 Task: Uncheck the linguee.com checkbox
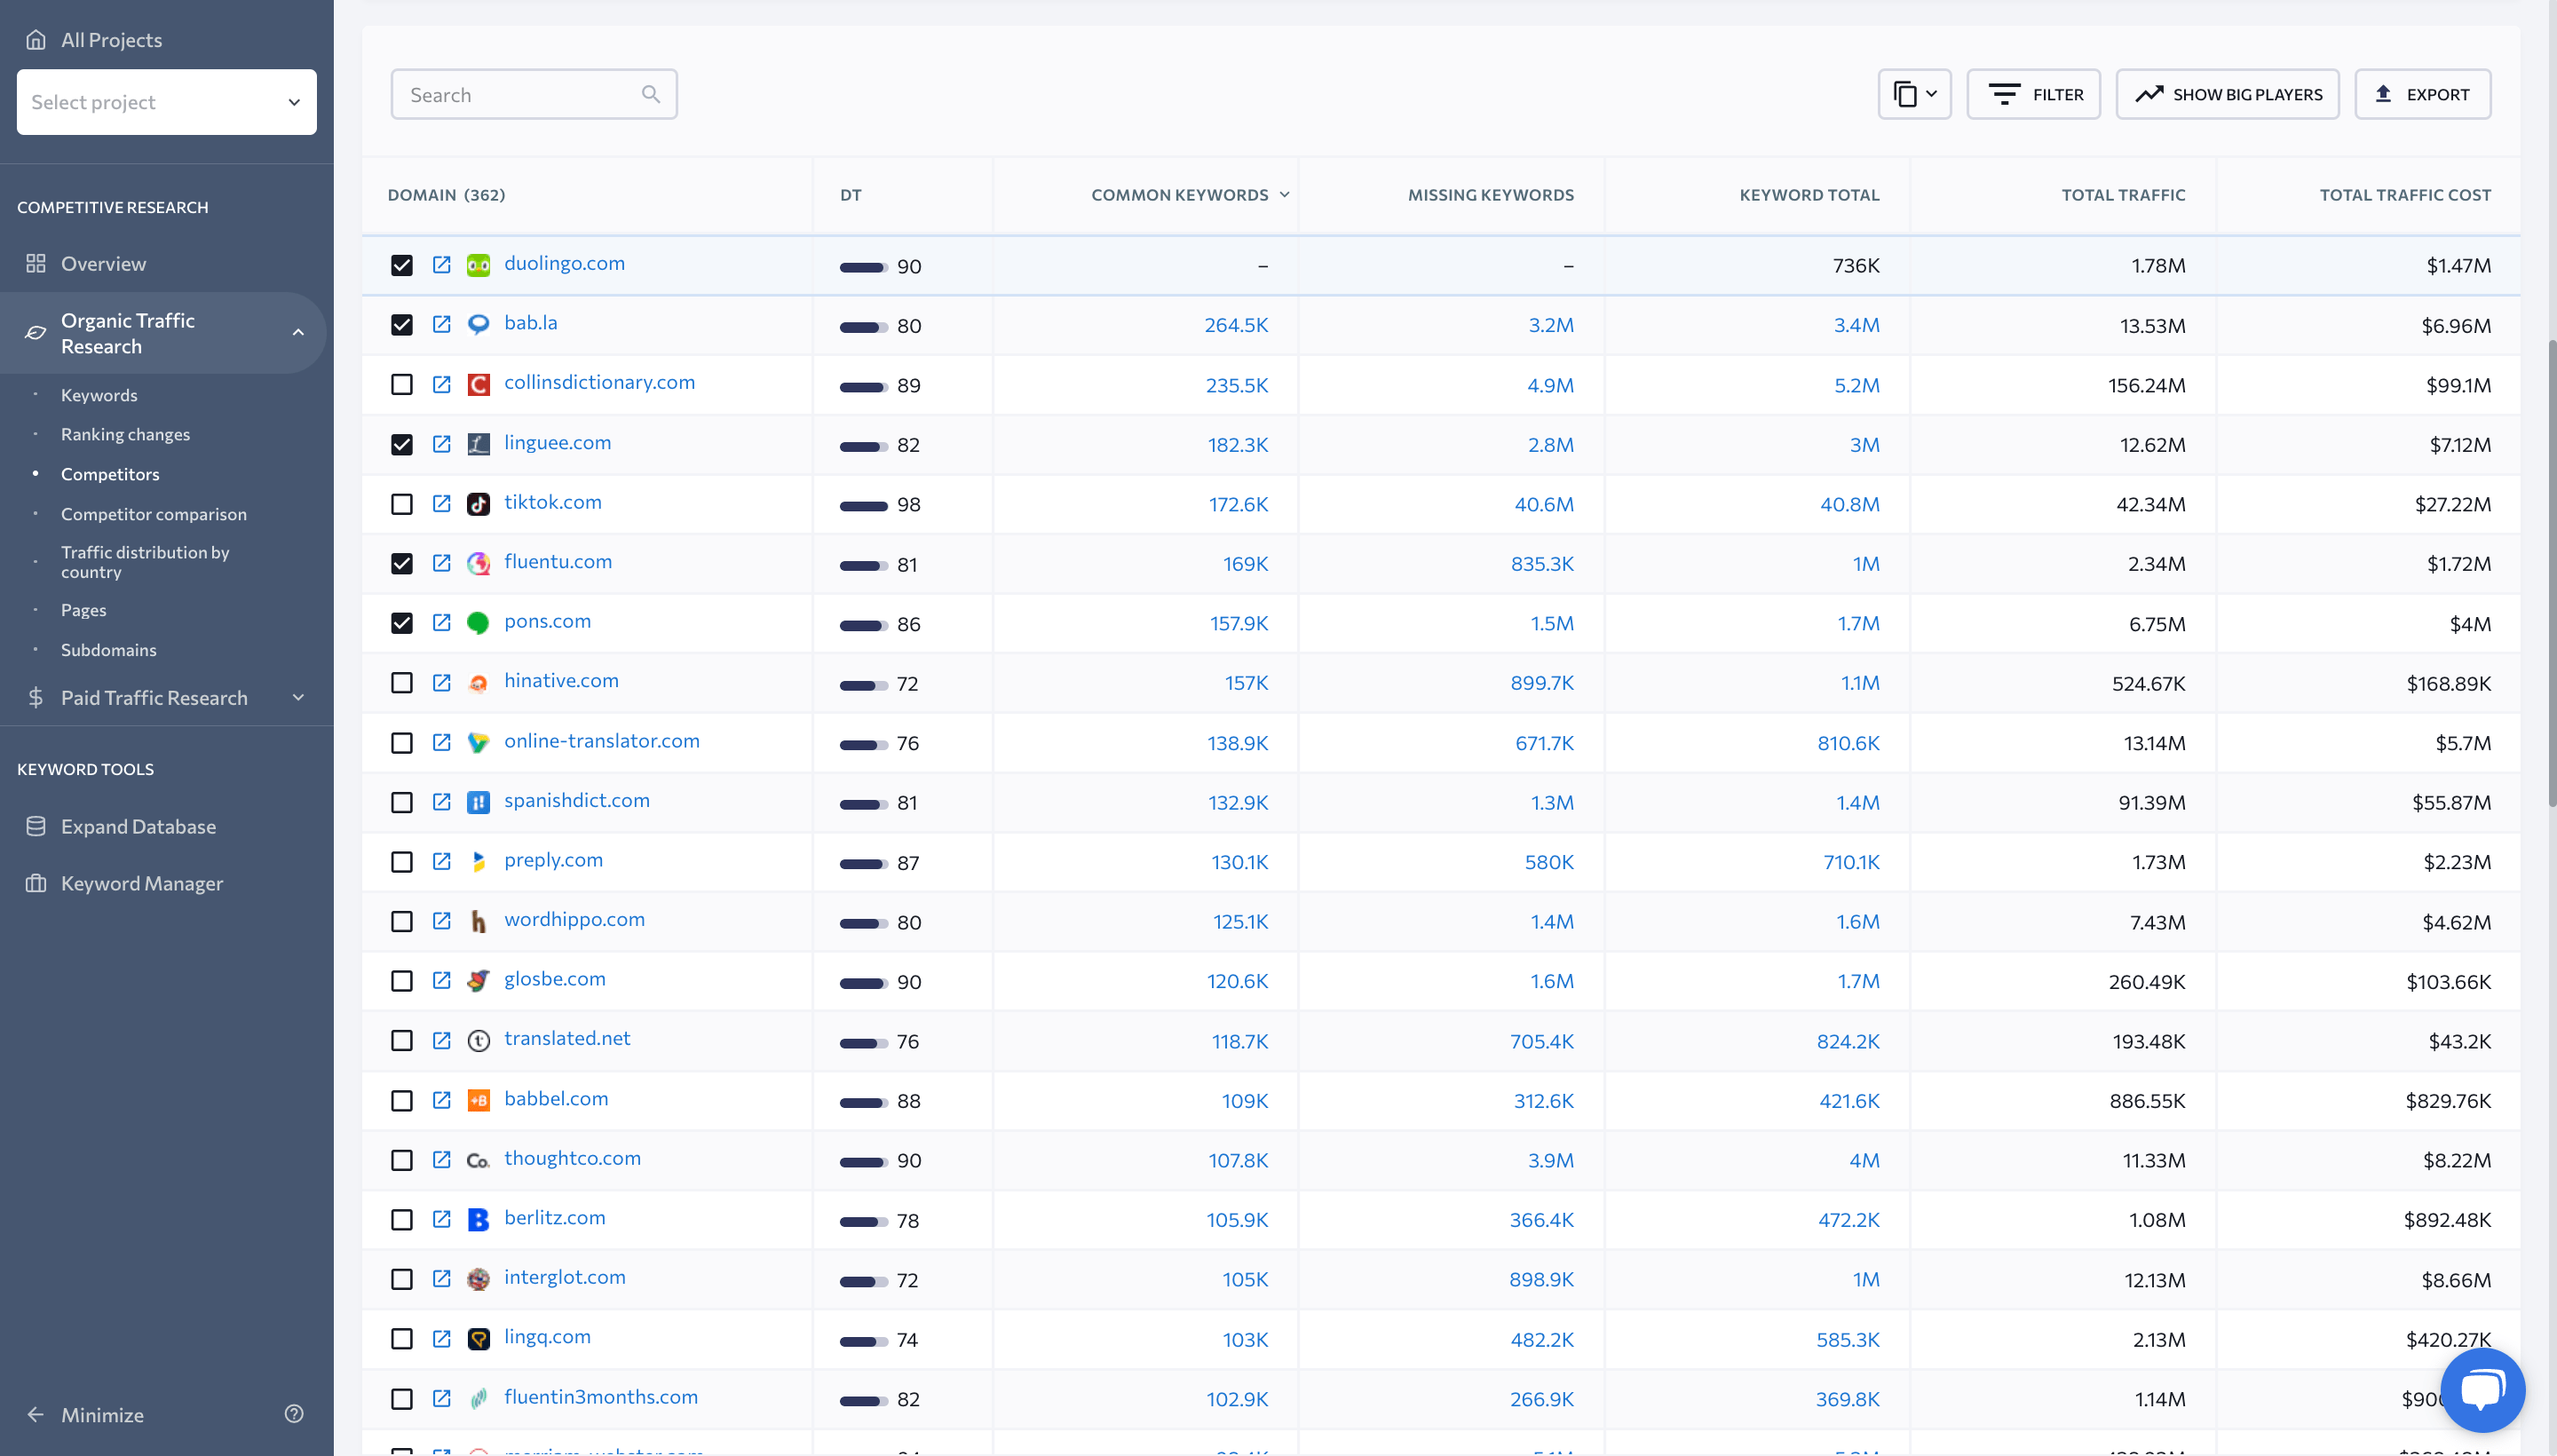coord(402,444)
